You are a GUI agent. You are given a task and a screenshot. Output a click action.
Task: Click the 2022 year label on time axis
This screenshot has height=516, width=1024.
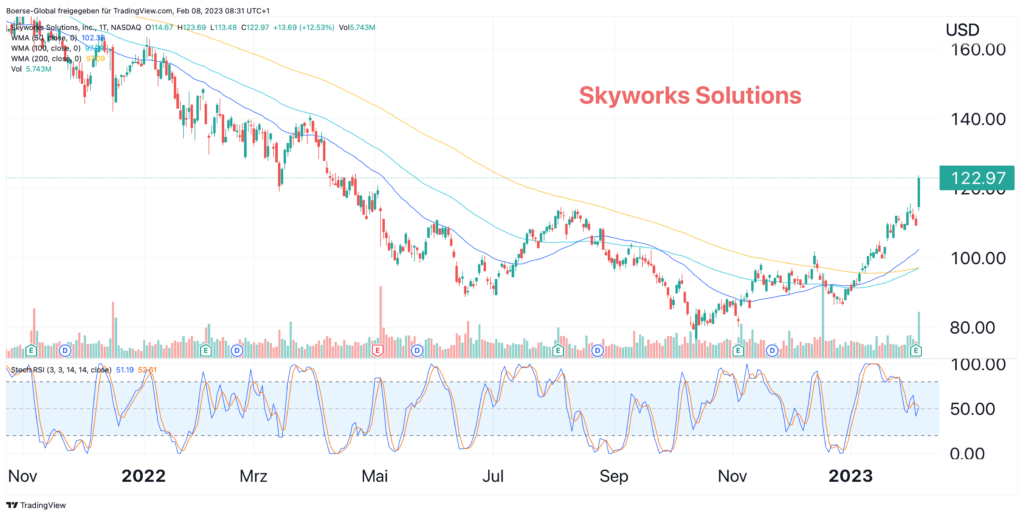[x=144, y=476]
